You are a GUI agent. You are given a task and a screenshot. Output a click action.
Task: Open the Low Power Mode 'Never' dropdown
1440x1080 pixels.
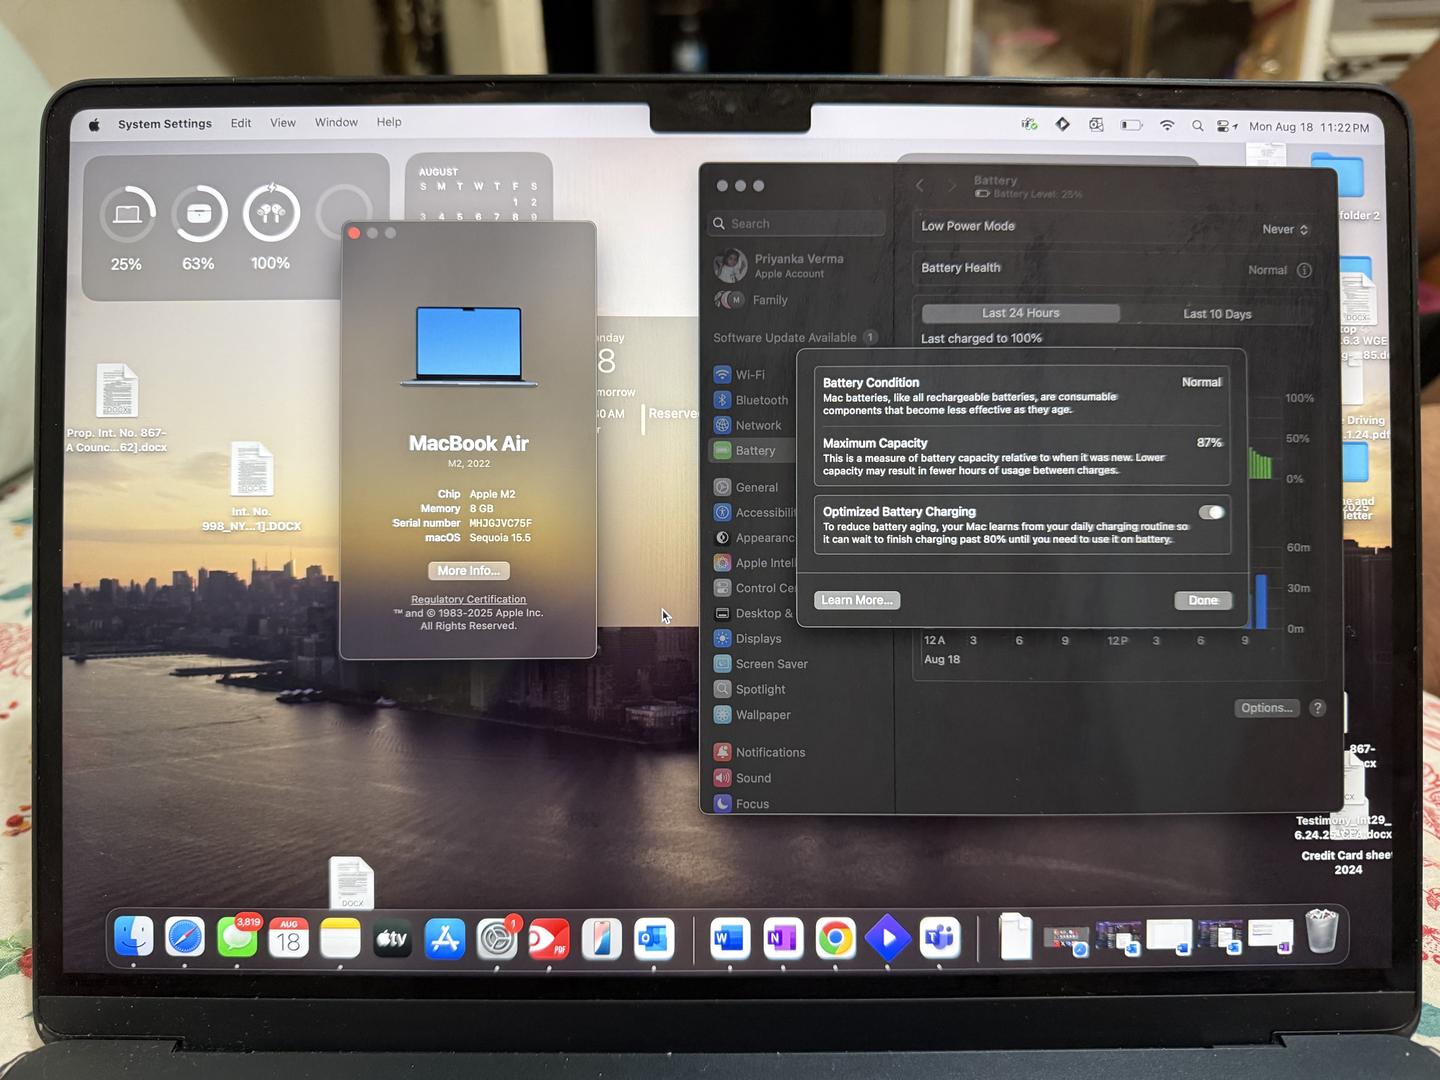[x=1285, y=229]
